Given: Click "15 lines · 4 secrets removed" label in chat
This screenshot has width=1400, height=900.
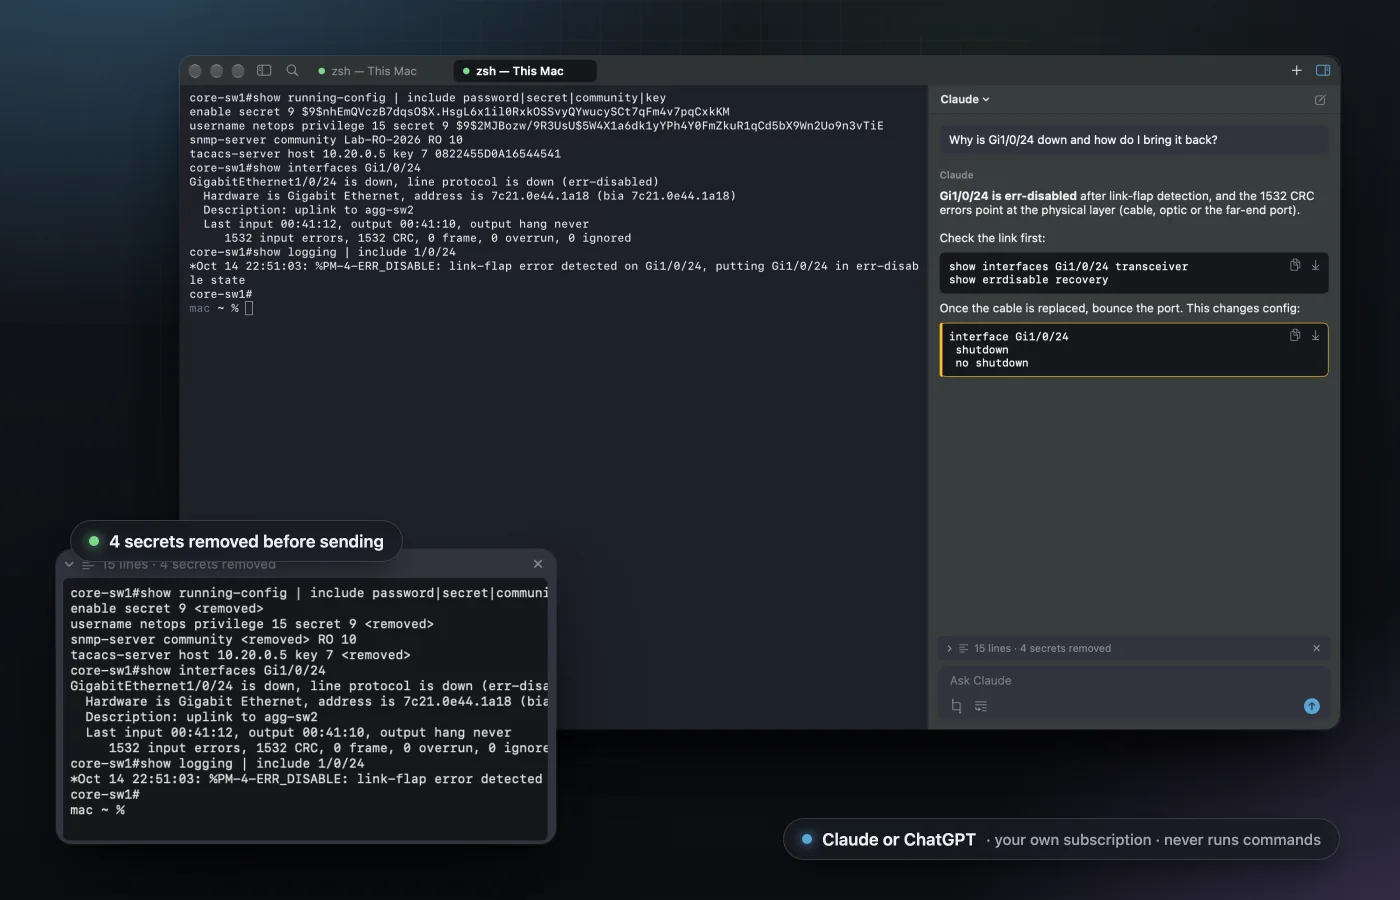Looking at the screenshot, I should (x=1042, y=649).
